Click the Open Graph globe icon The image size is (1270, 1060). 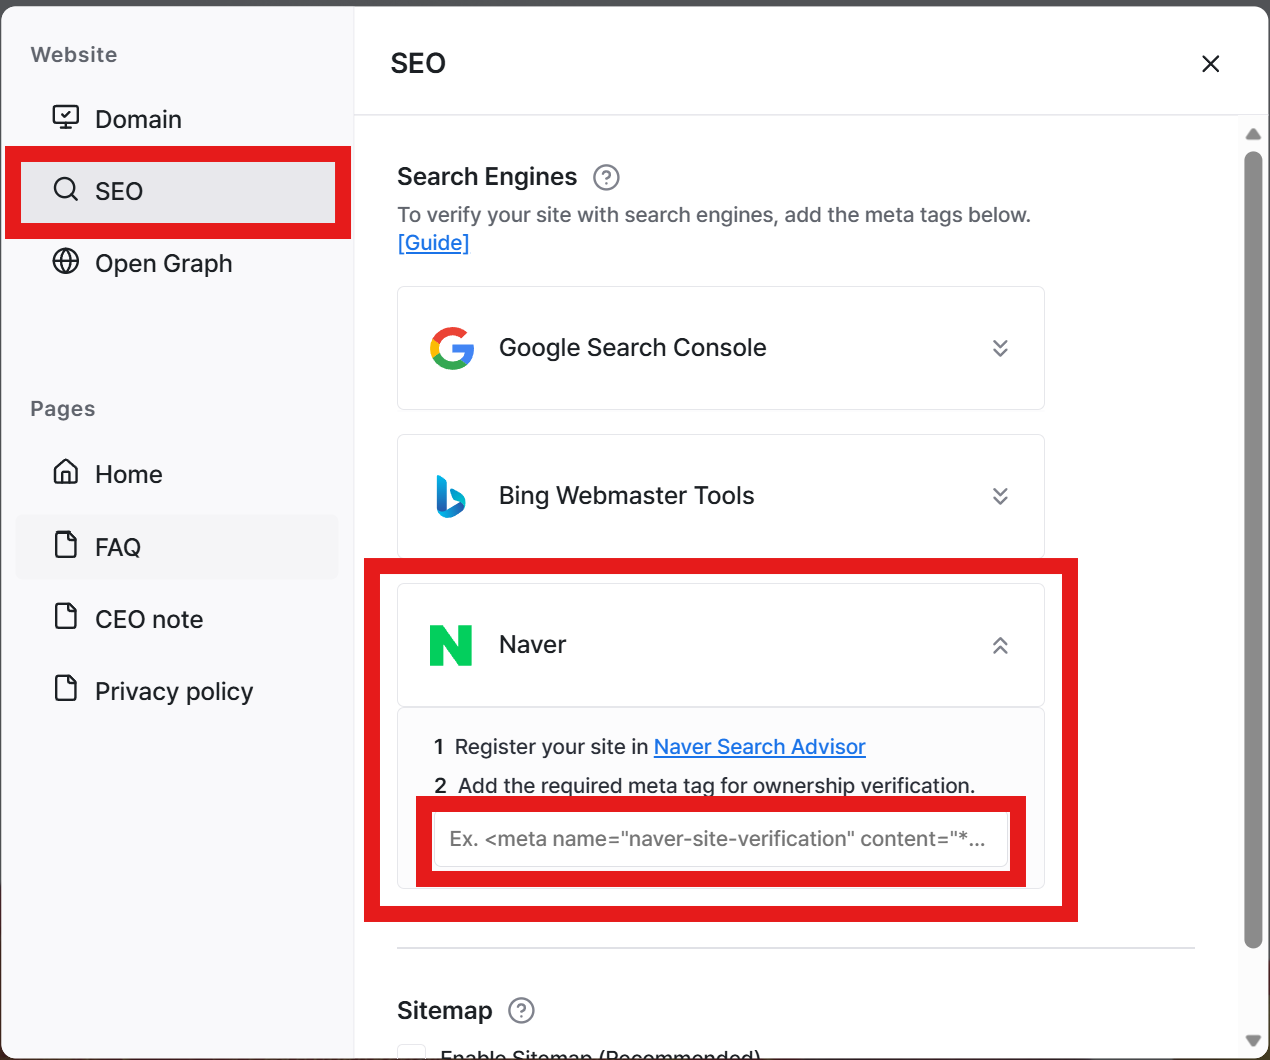[66, 261]
